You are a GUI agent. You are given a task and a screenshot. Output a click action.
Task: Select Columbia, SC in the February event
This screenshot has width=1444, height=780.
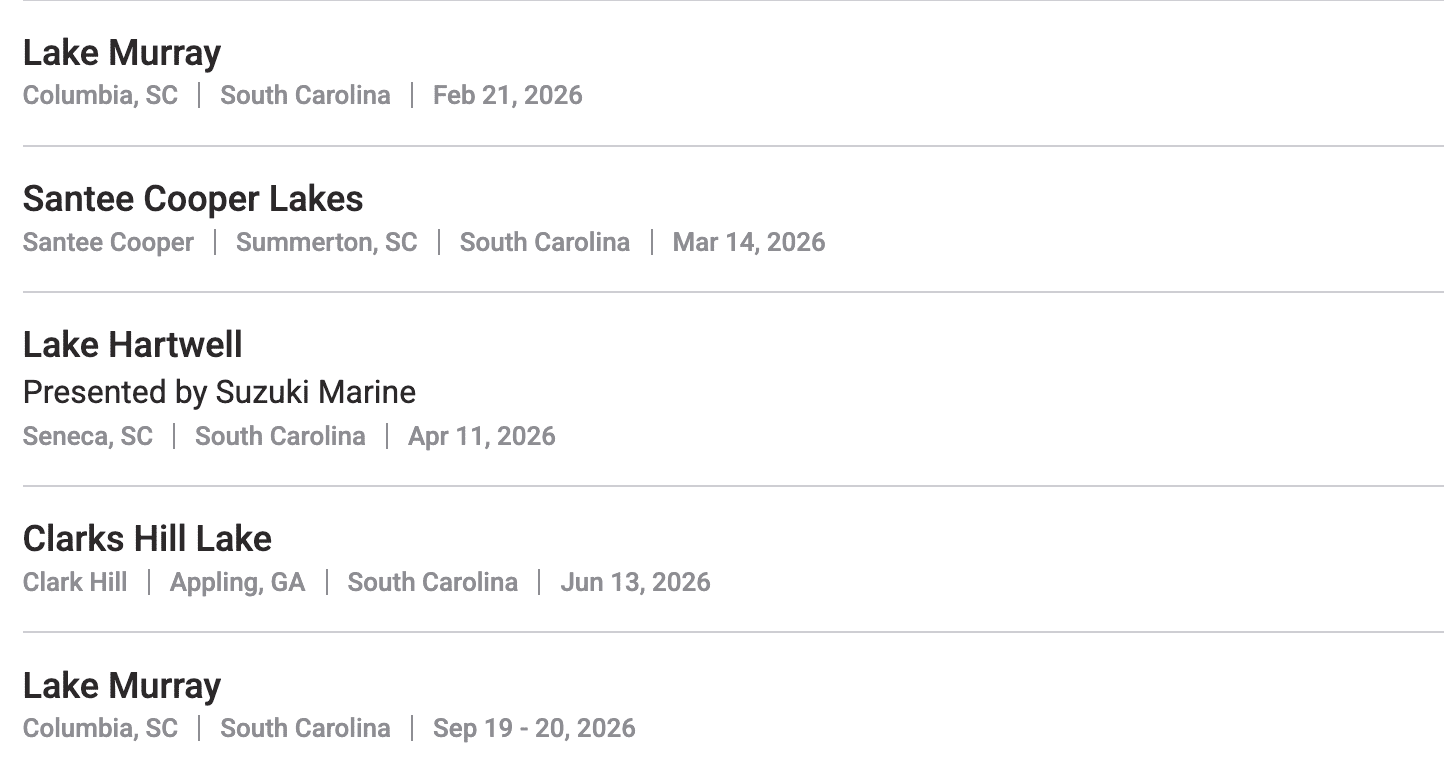point(100,95)
